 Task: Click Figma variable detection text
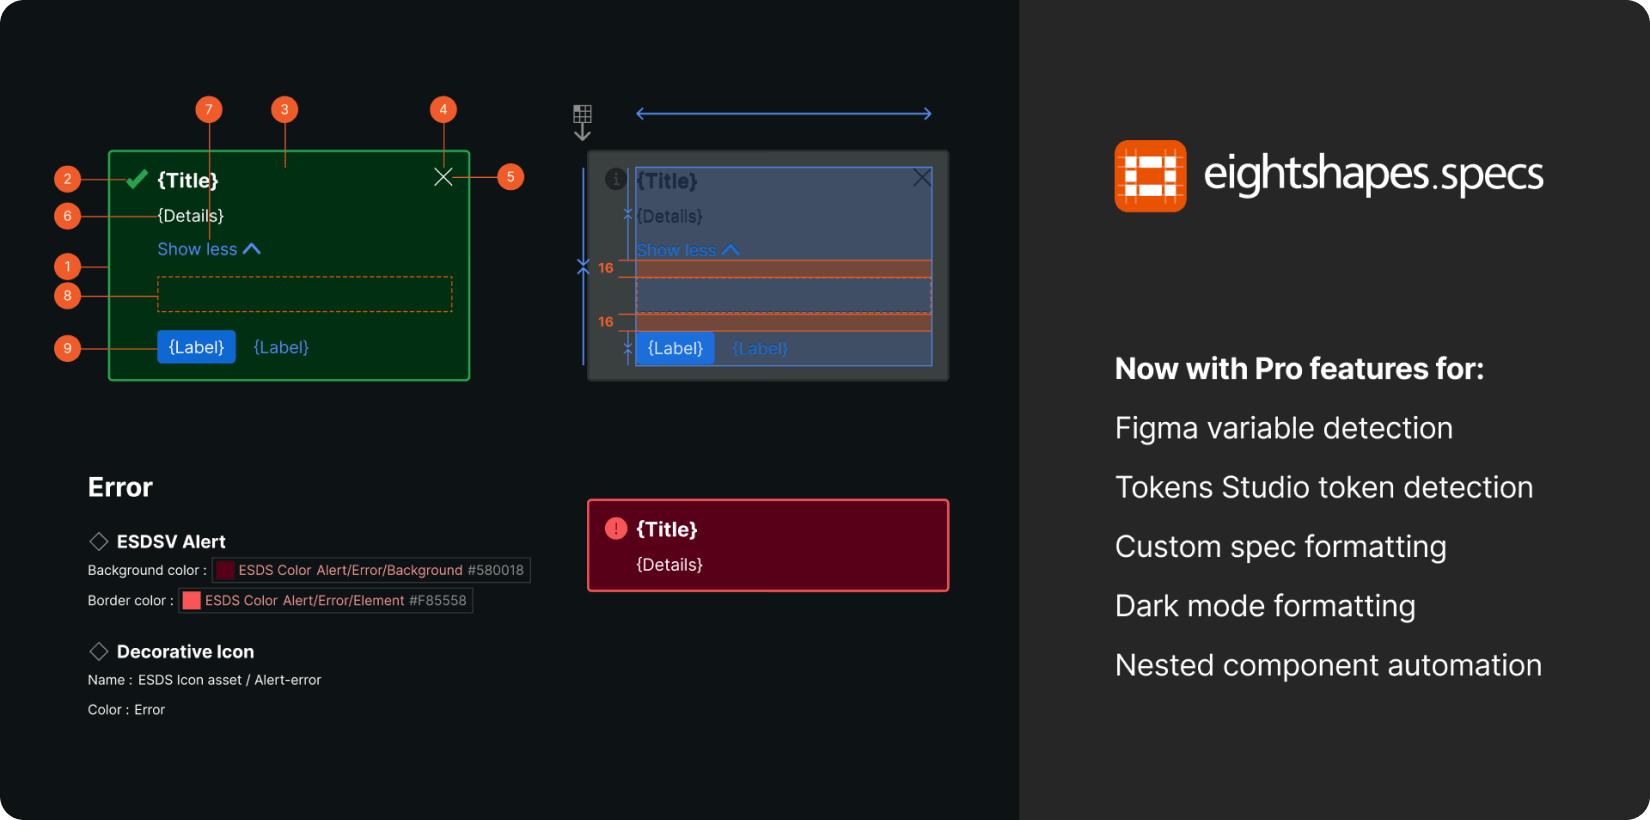(x=1284, y=428)
